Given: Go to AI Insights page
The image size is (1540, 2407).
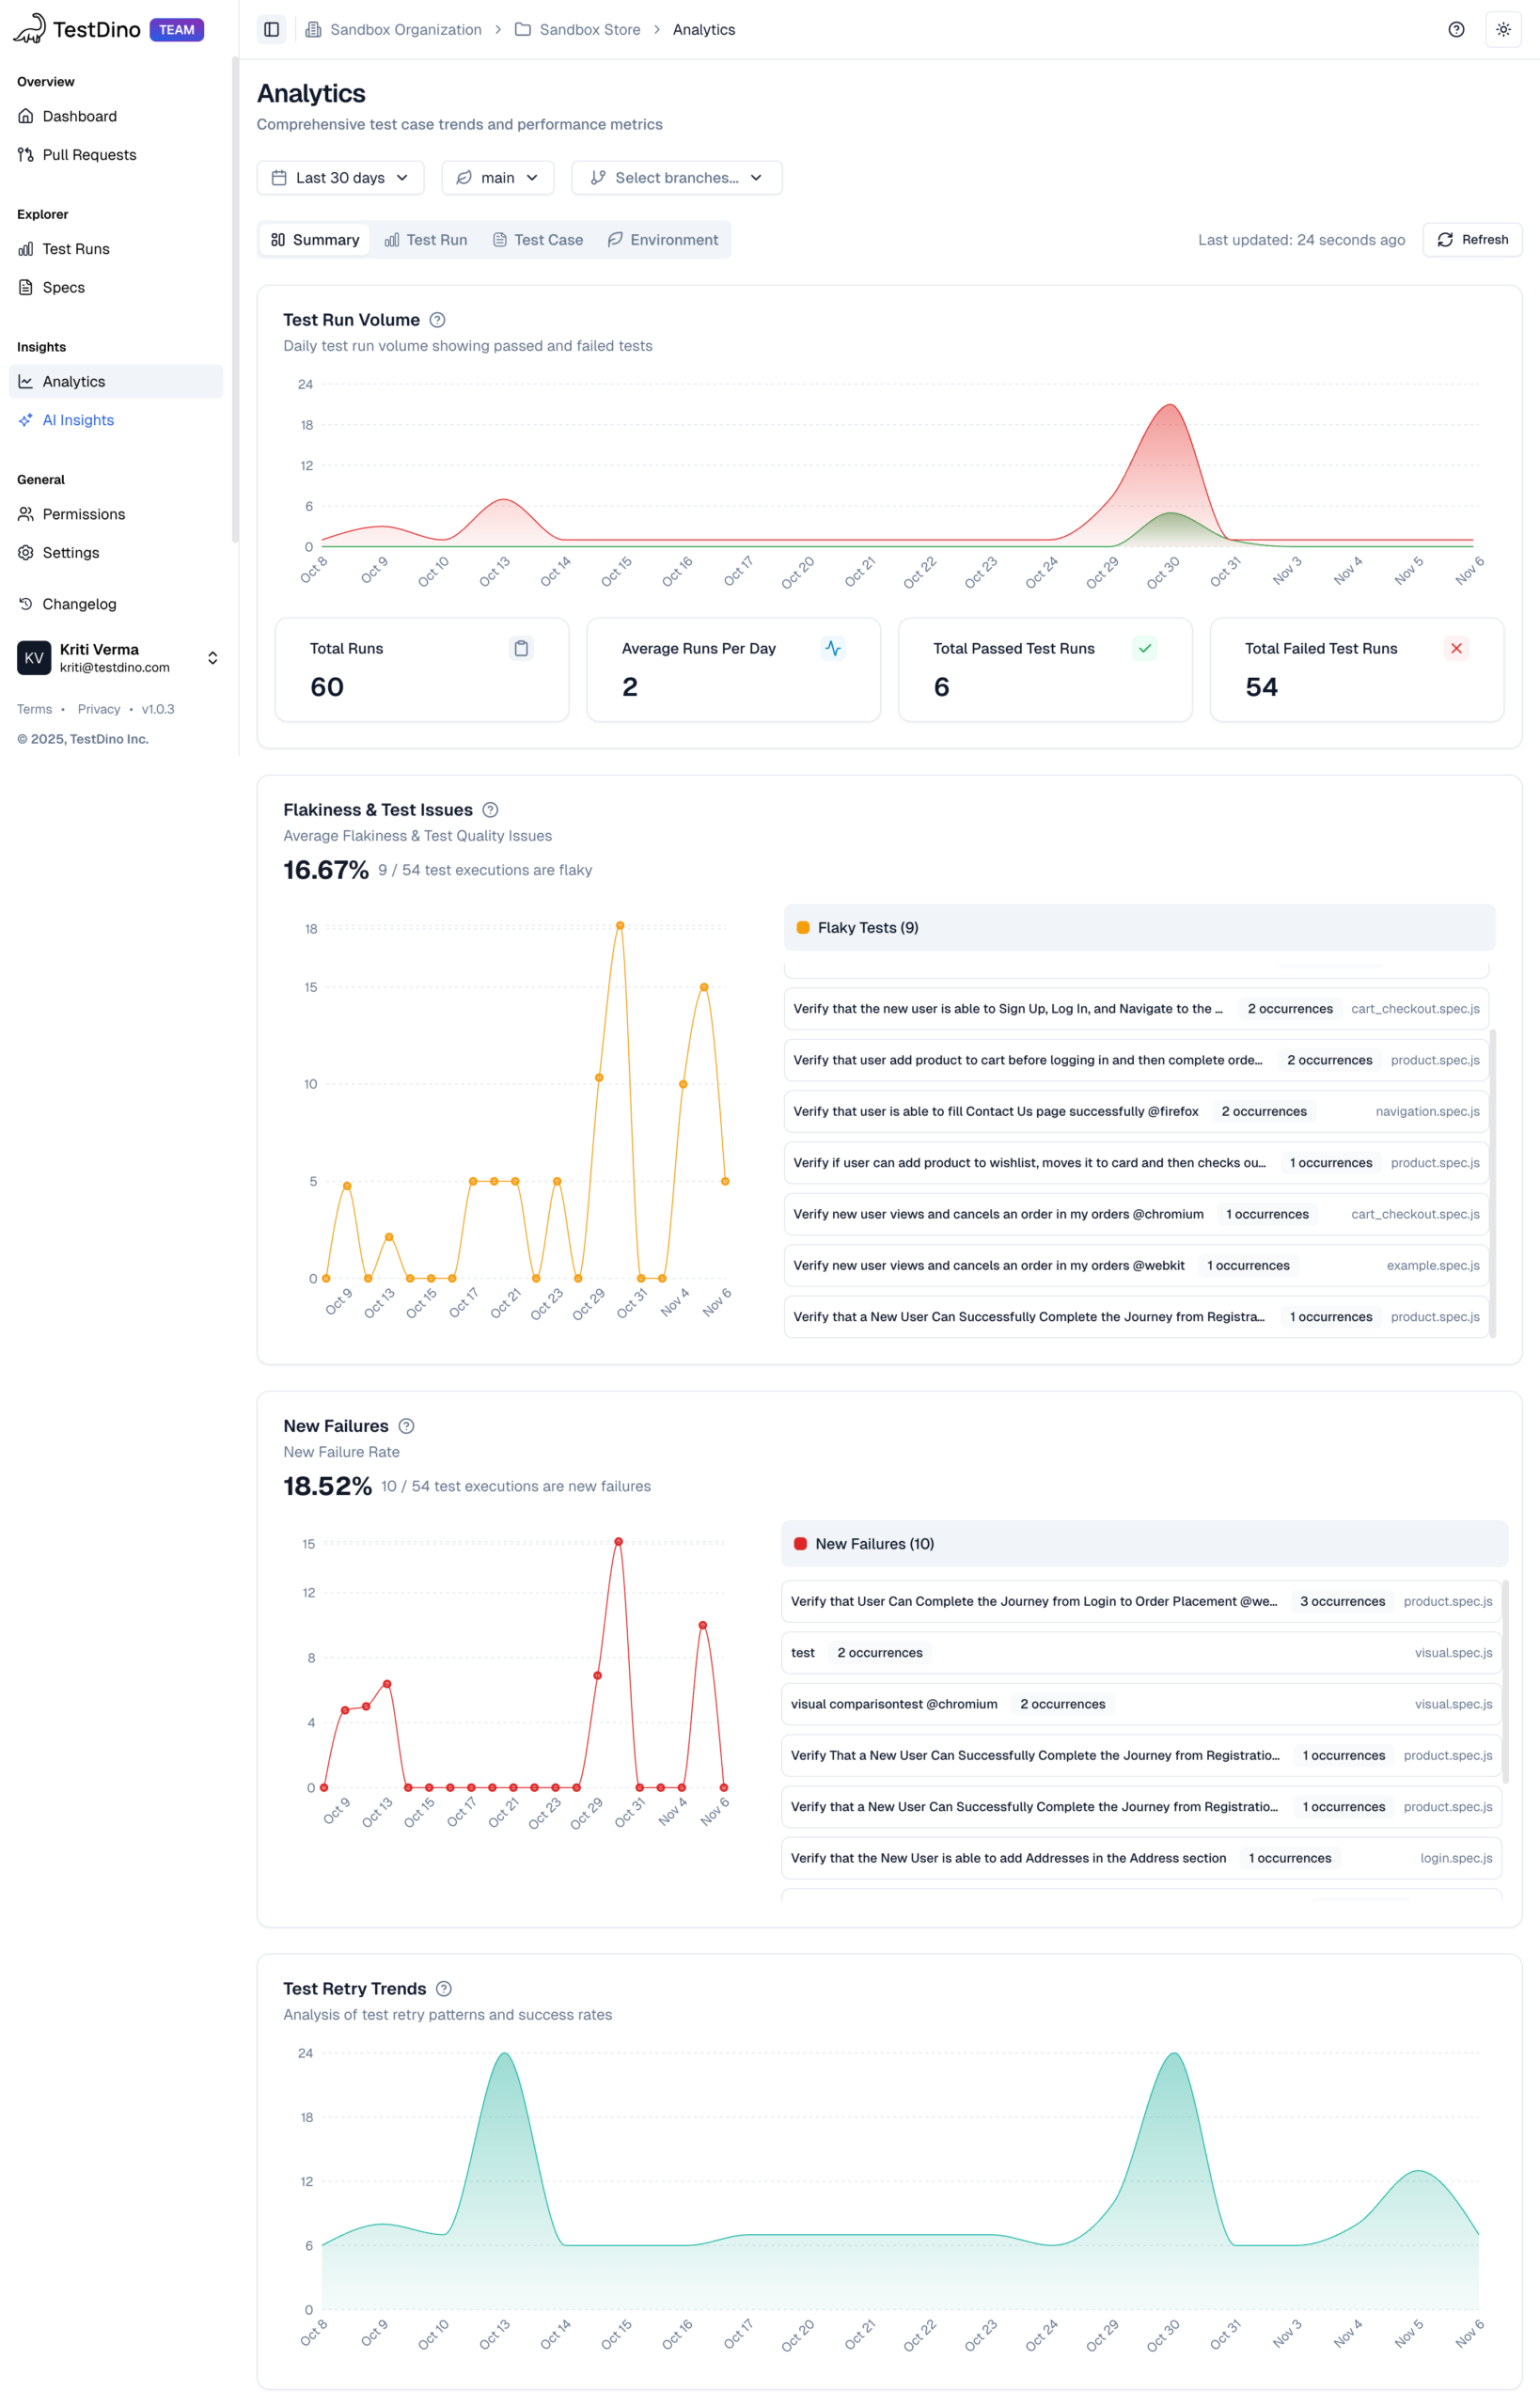Looking at the screenshot, I should (78, 420).
